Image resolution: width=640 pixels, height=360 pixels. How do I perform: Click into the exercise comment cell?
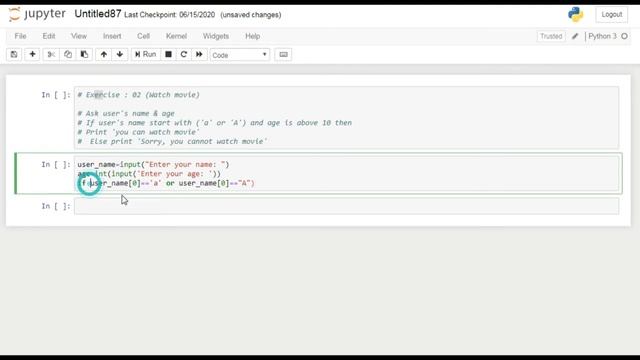pyautogui.click(x=346, y=118)
